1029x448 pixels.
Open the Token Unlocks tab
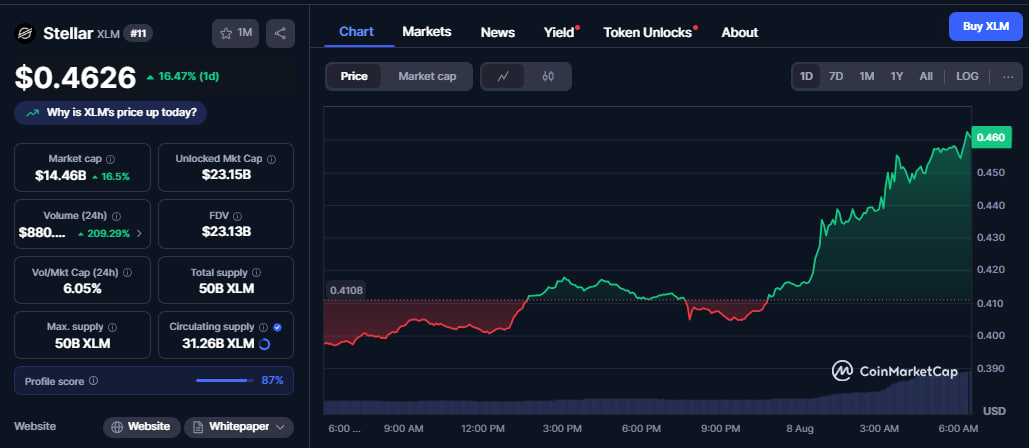(x=648, y=32)
